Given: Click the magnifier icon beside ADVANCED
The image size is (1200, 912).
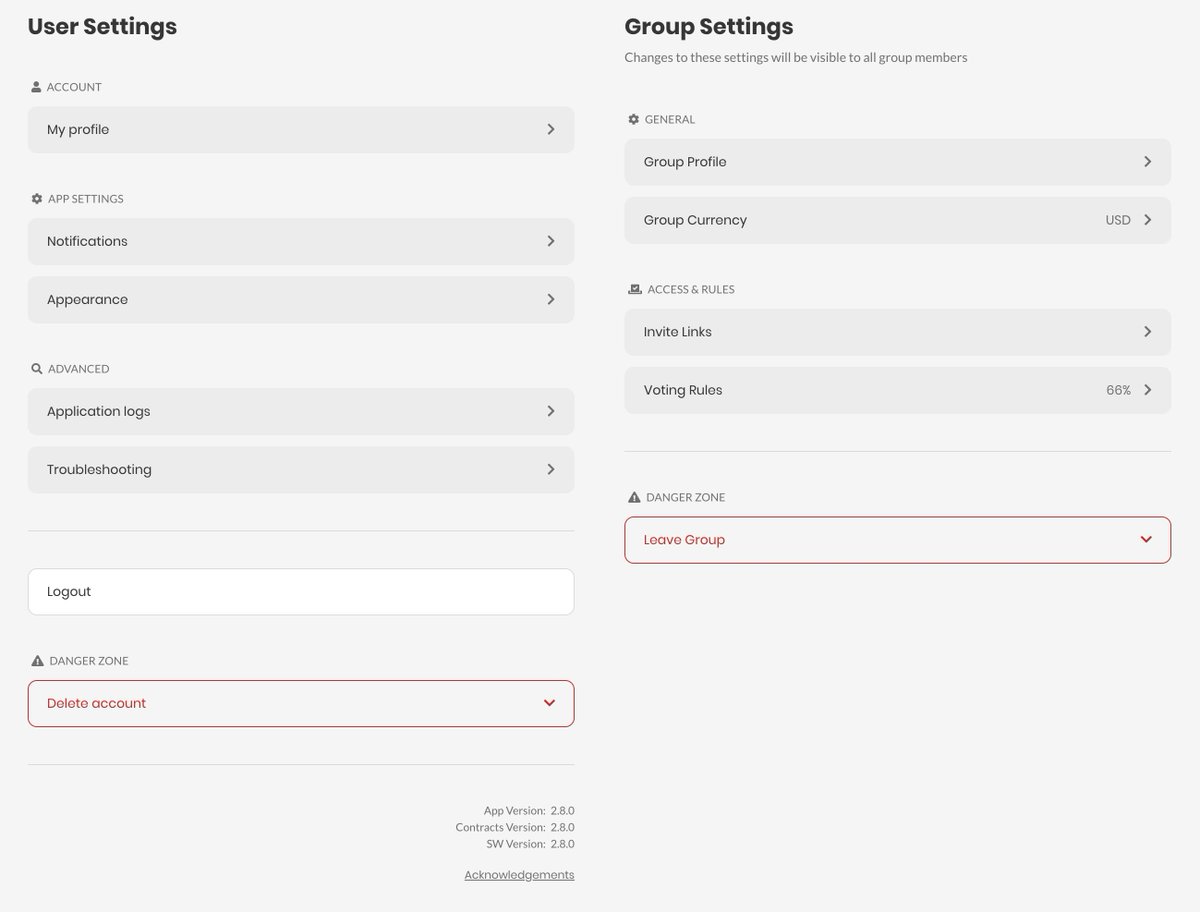Looking at the screenshot, I should (x=37, y=369).
